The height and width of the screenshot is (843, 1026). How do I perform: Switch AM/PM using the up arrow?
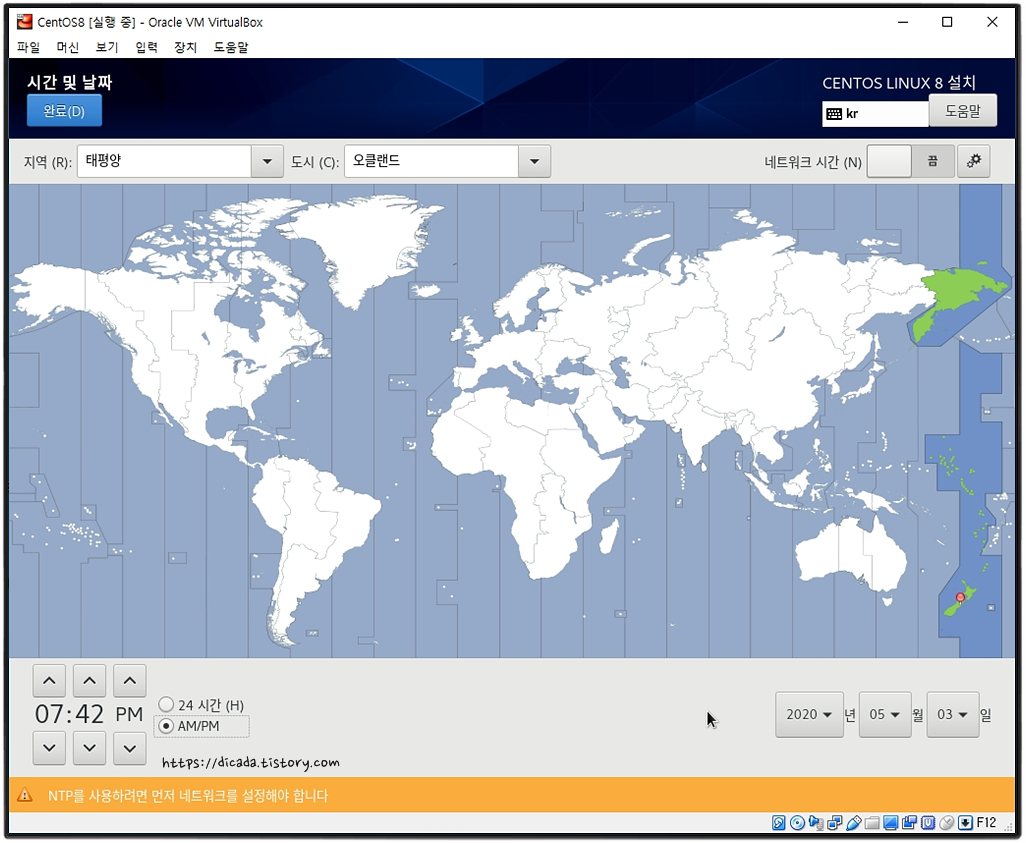[130, 681]
